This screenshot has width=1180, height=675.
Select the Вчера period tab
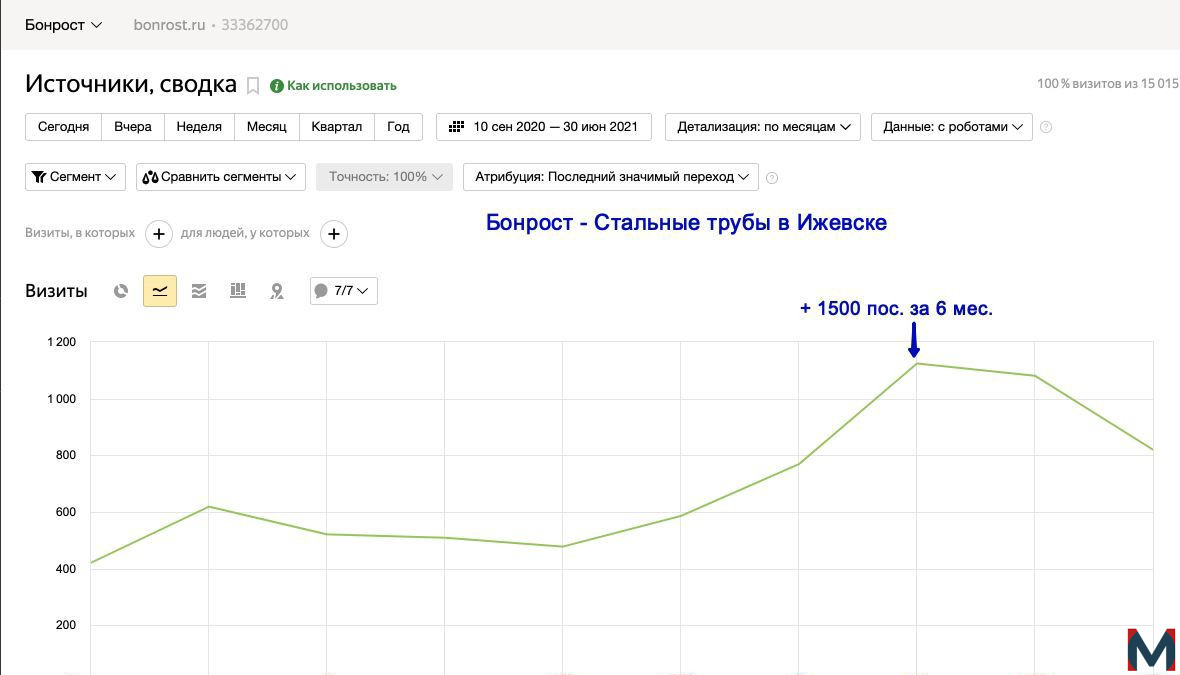tap(132, 127)
